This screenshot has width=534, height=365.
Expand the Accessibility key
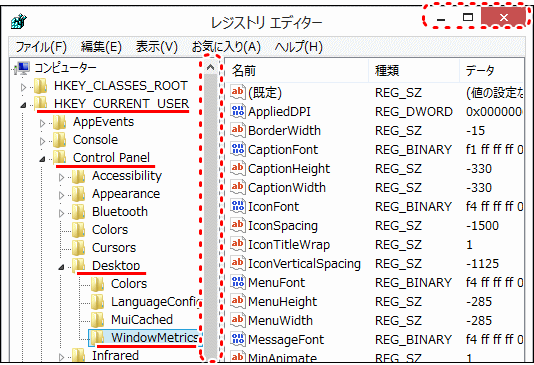(61, 177)
